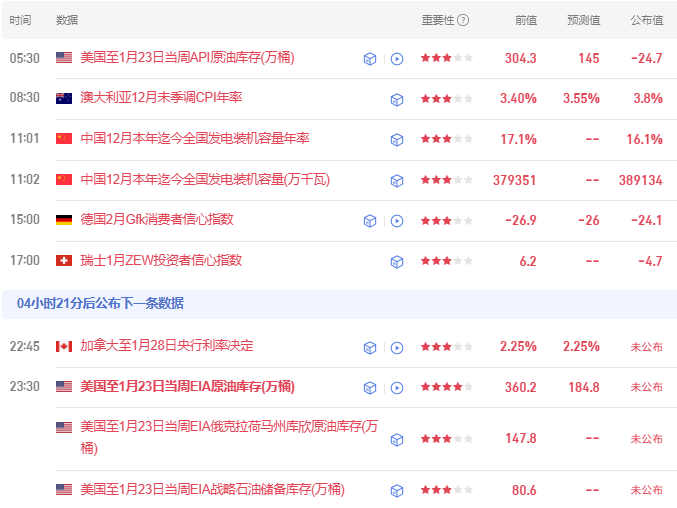677x508 pixels.
Task: Click the 22:45 time cell
Action: [25, 347]
